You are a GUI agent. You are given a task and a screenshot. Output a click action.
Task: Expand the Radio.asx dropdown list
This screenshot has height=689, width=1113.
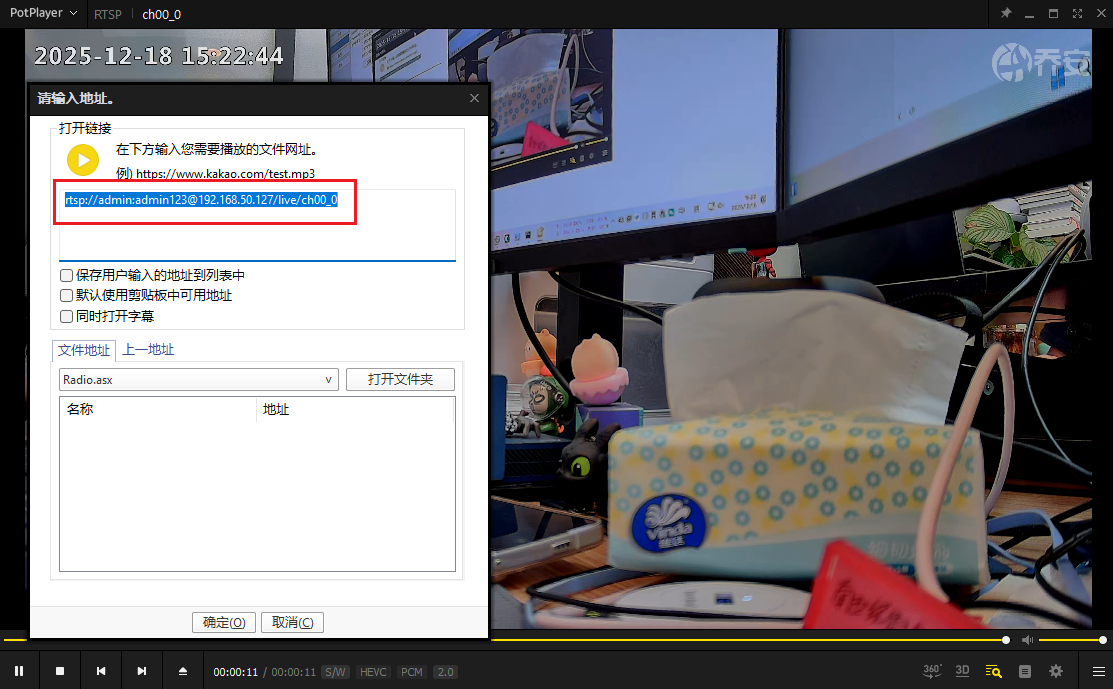(x=329, y=380)
